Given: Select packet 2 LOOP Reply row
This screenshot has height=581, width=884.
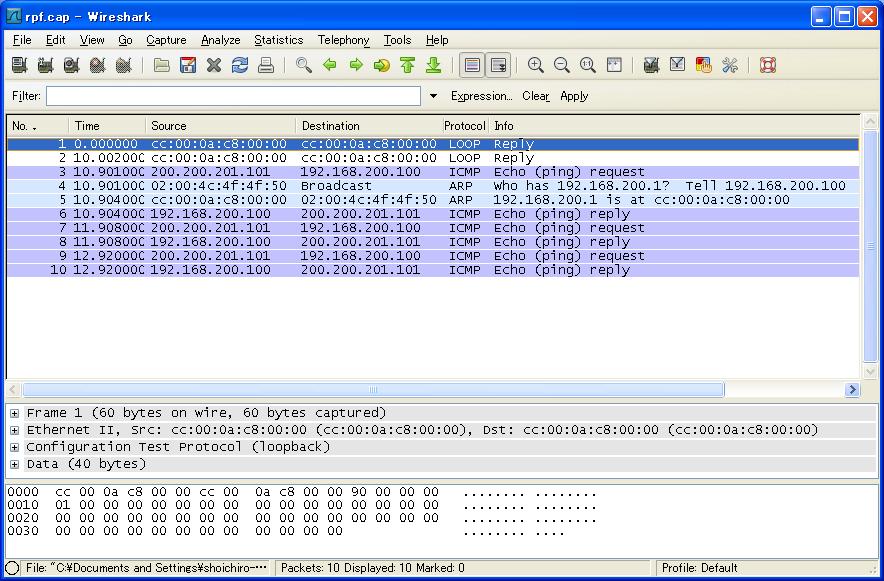Looking at the screenshot, I should pos(433,158).
